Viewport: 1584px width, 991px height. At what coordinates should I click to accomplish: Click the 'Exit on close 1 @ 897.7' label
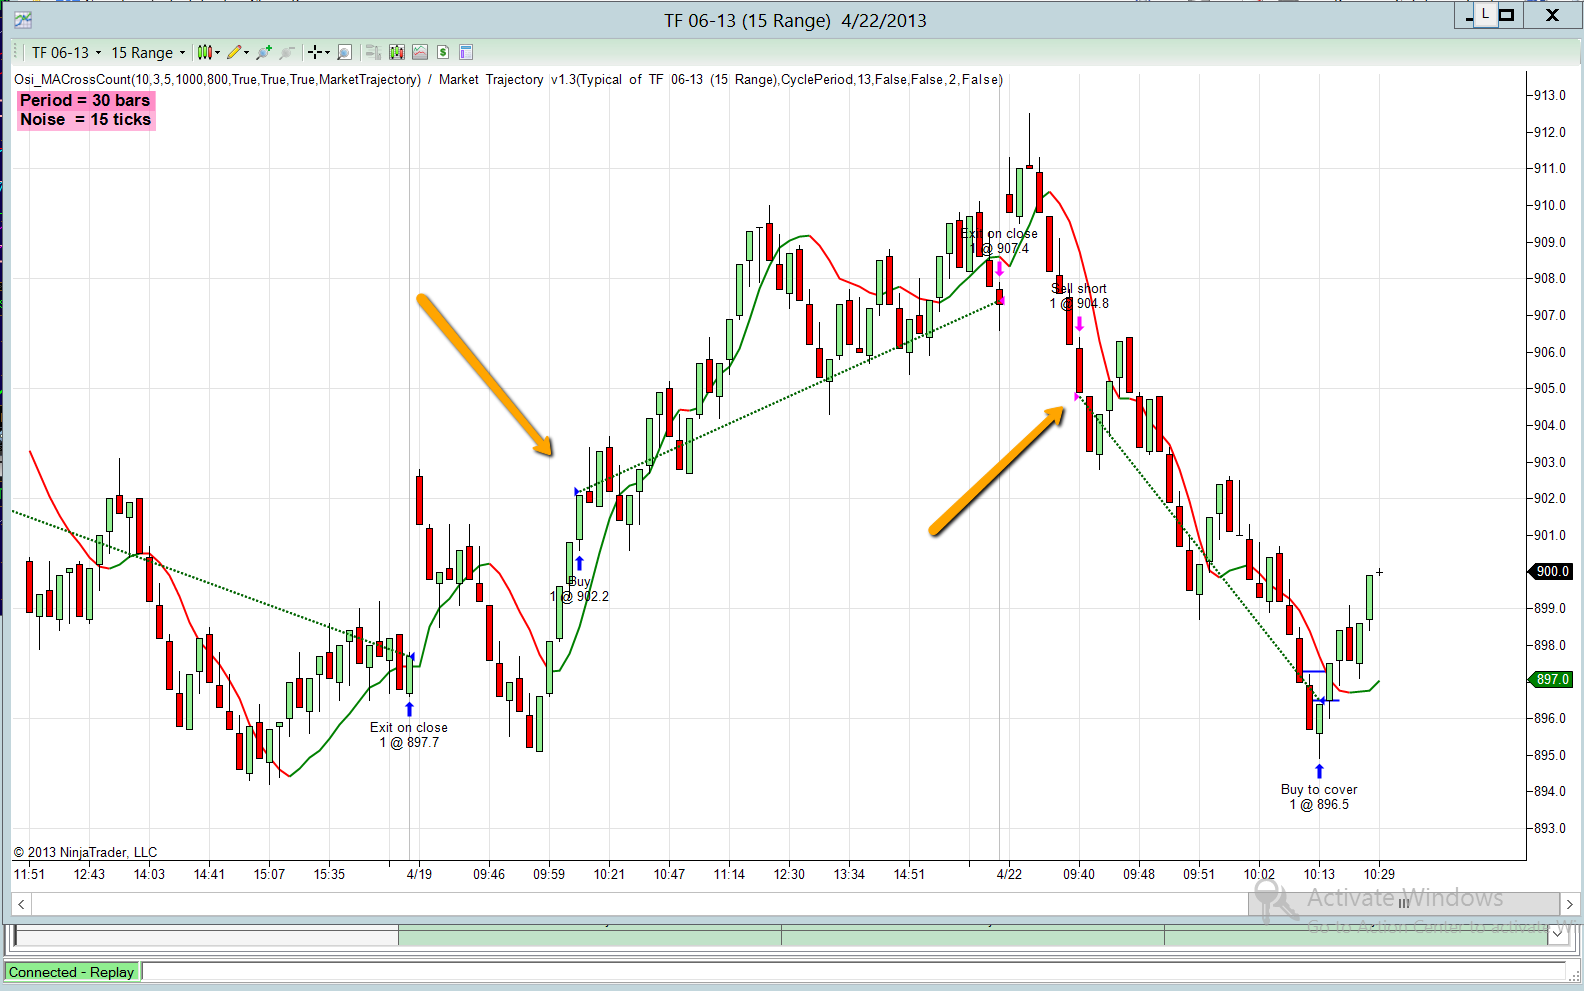click(409, 735)
